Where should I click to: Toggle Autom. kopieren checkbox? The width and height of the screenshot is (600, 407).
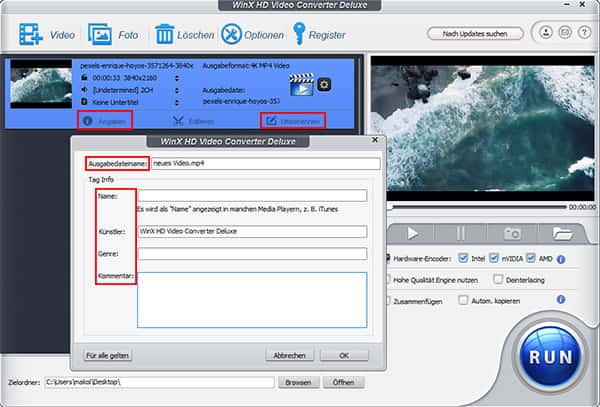[463, 300]
